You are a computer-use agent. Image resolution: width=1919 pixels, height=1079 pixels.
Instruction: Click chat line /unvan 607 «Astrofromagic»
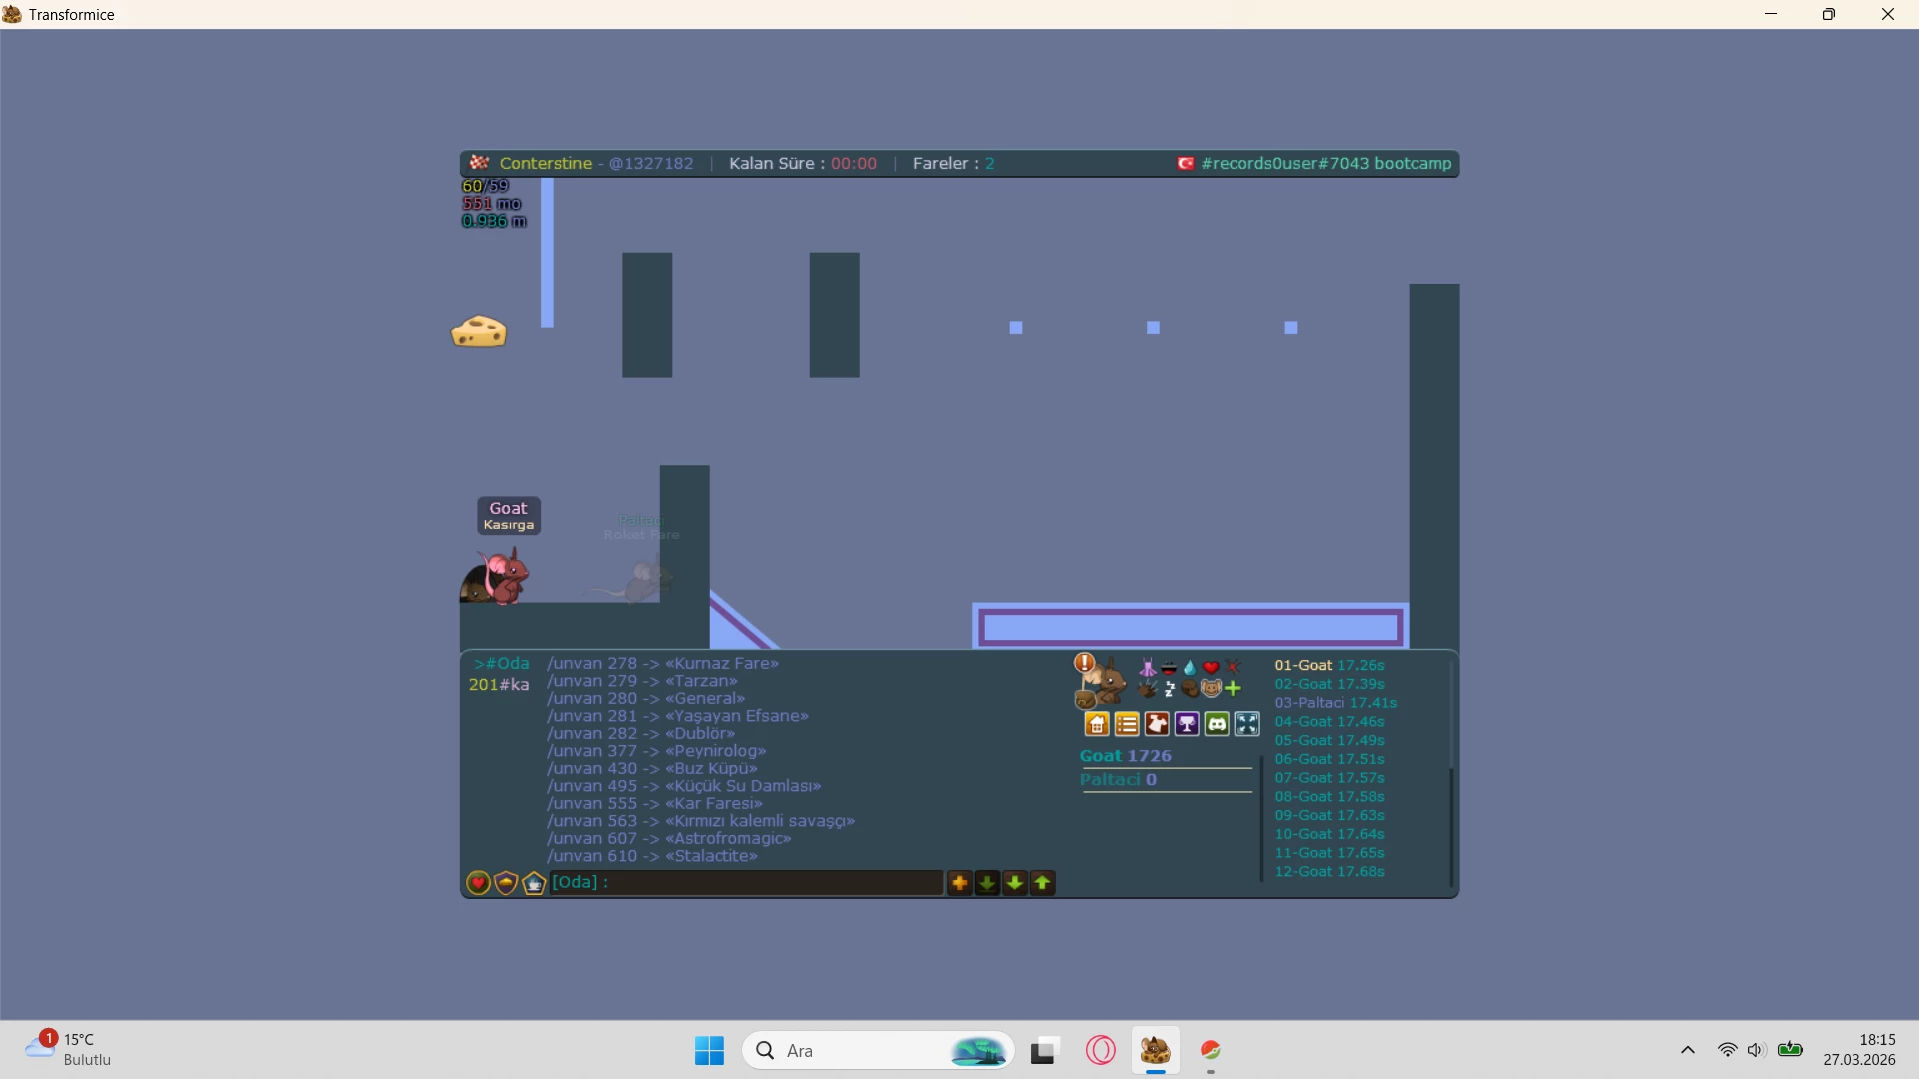(669, 838)
